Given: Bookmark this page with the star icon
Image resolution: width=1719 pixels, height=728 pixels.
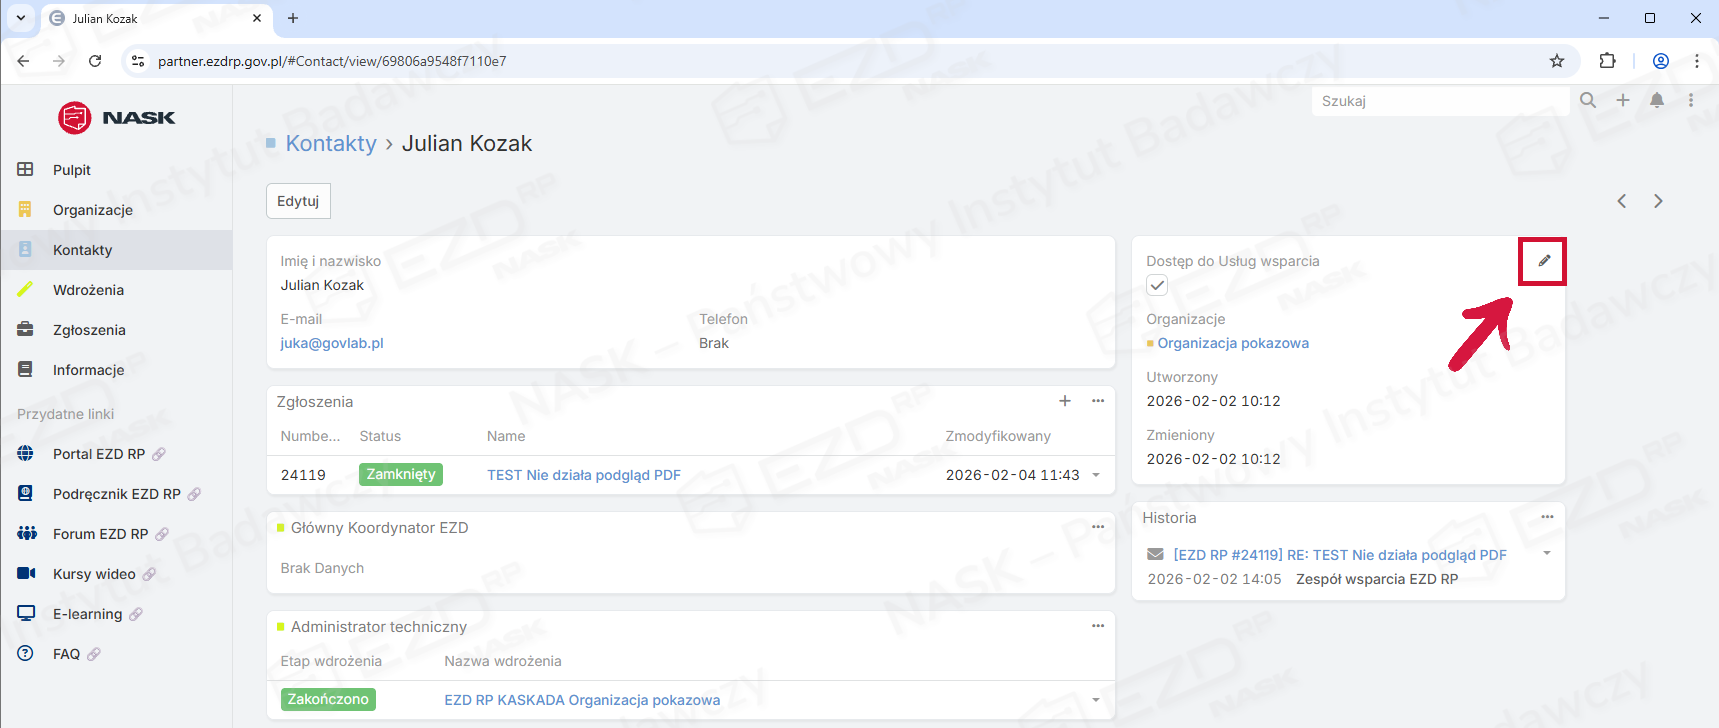Looking at the screenshot, I should (1557, 61).
